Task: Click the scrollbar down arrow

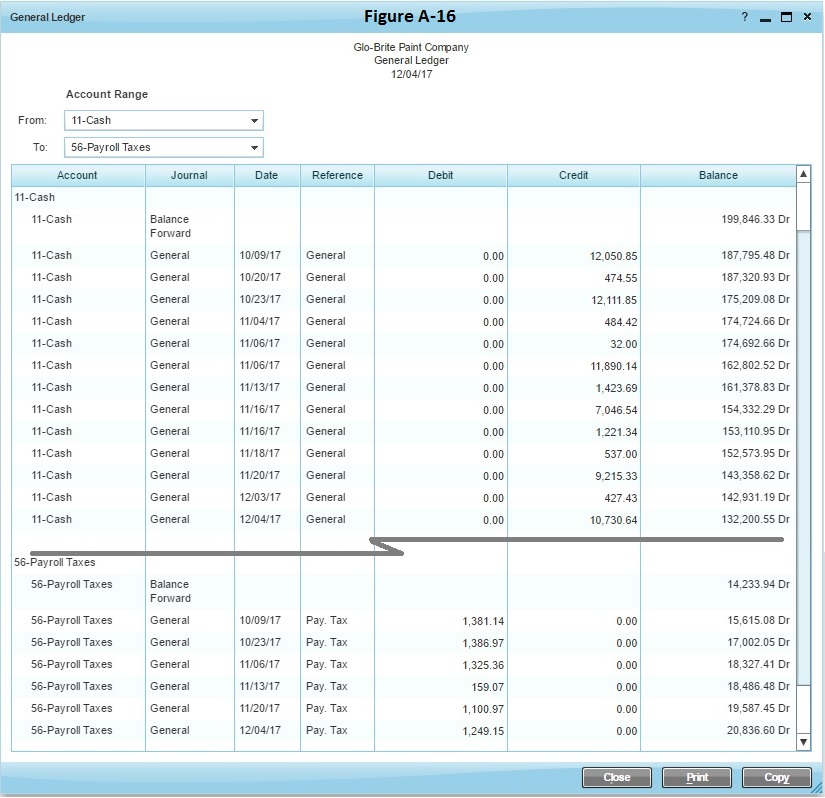Action: tap(803, 742)
